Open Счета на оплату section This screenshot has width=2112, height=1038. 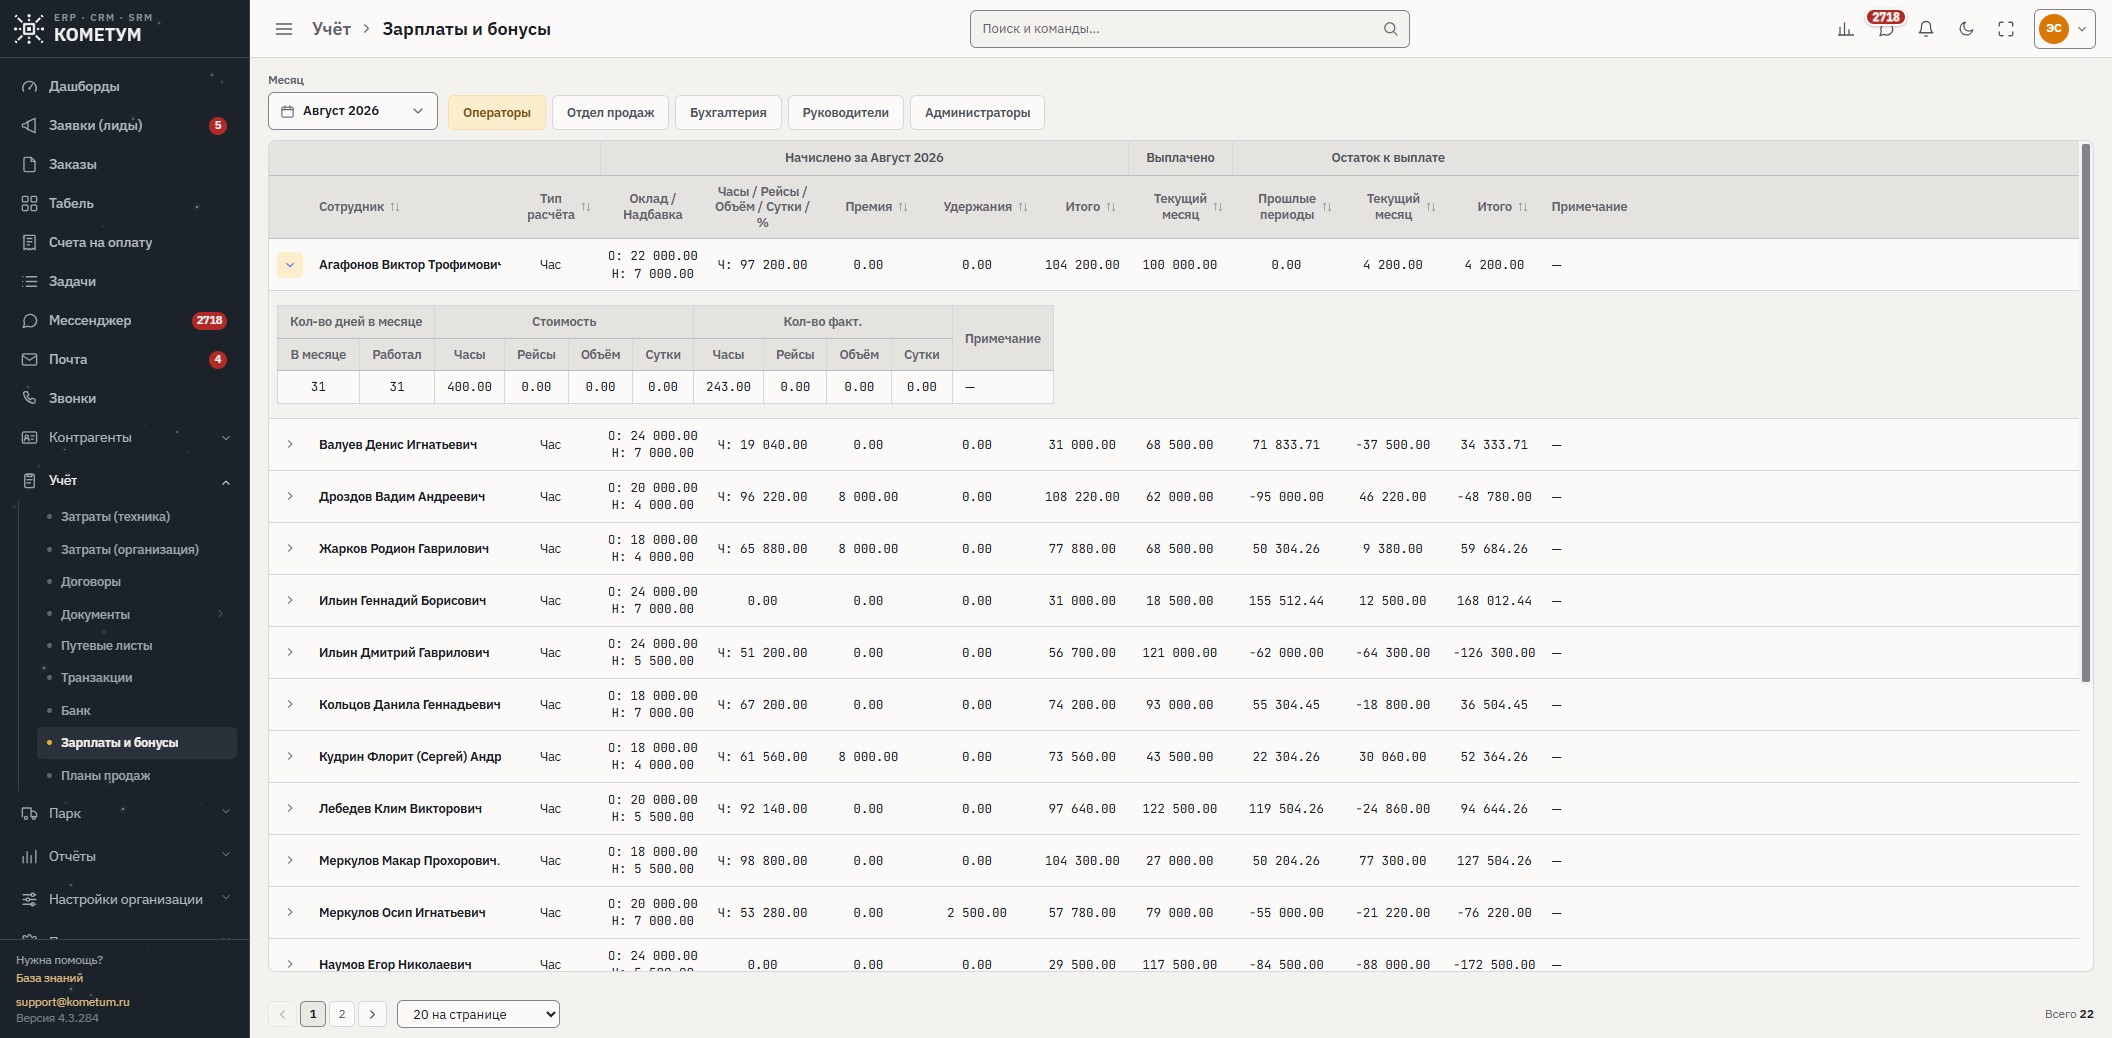coord(125,242)
